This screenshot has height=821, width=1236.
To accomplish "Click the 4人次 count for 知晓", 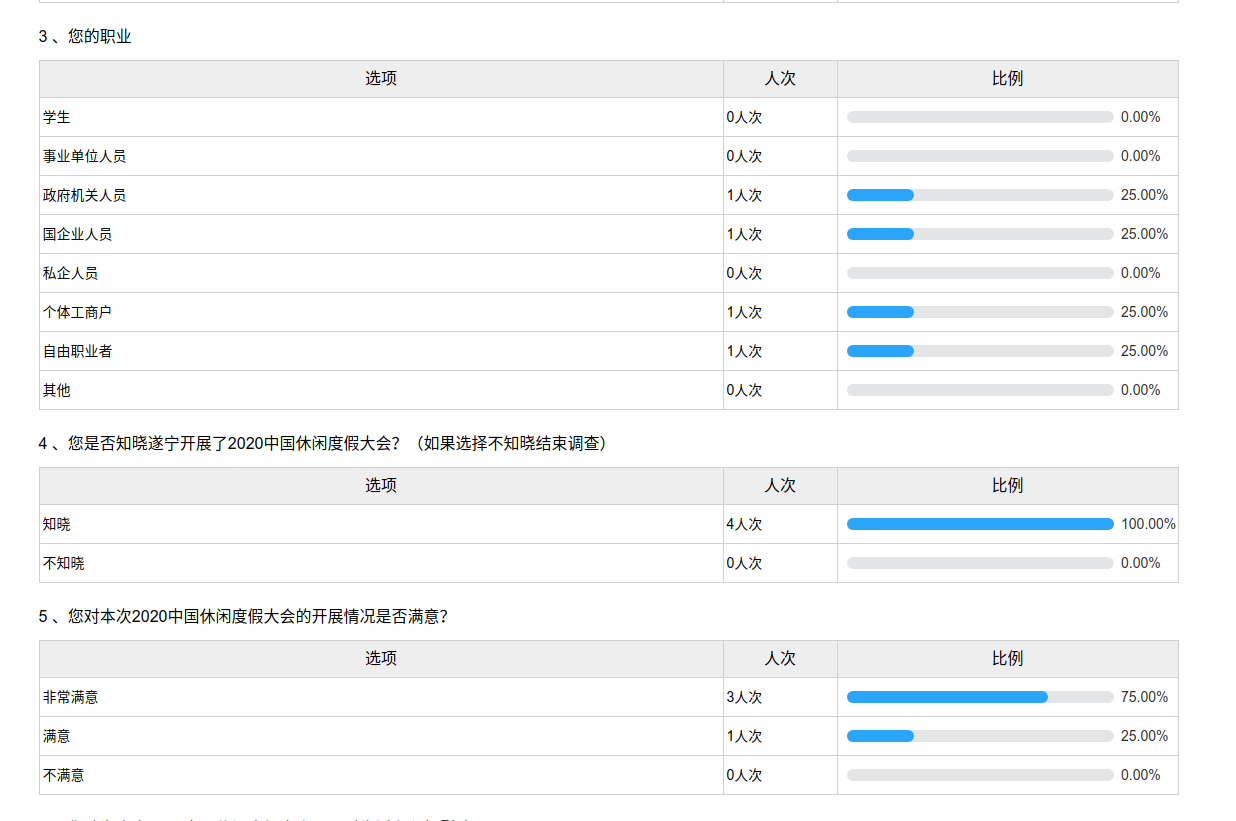I will click(x=744, y=524).
